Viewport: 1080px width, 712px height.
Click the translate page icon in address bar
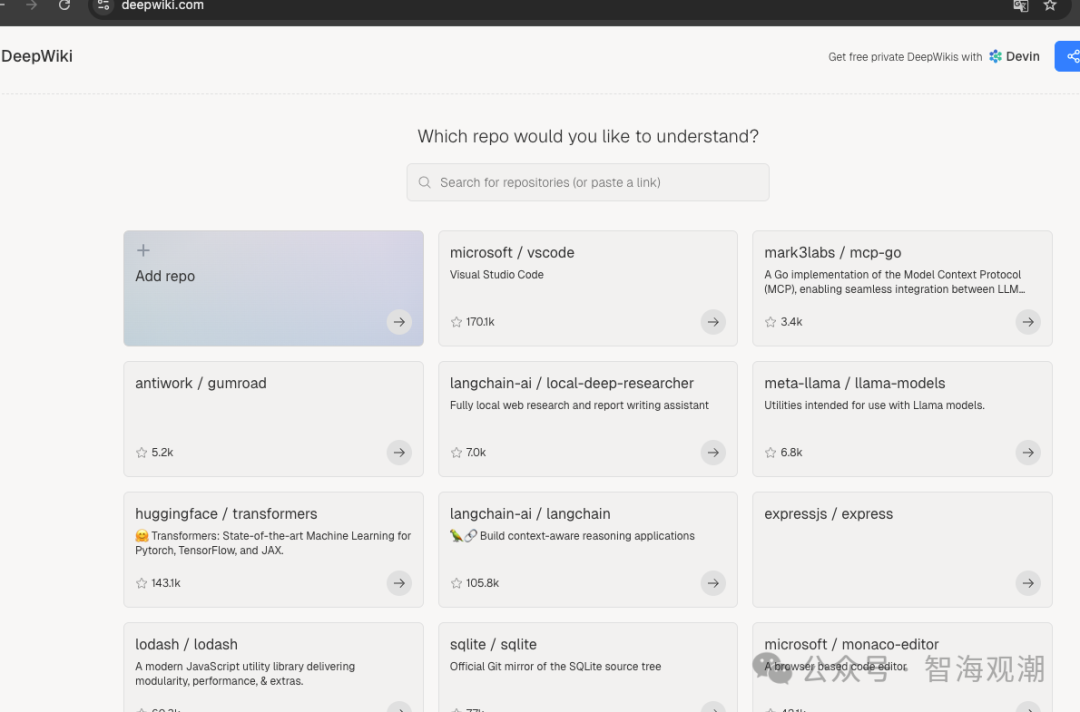(1020, 6)
